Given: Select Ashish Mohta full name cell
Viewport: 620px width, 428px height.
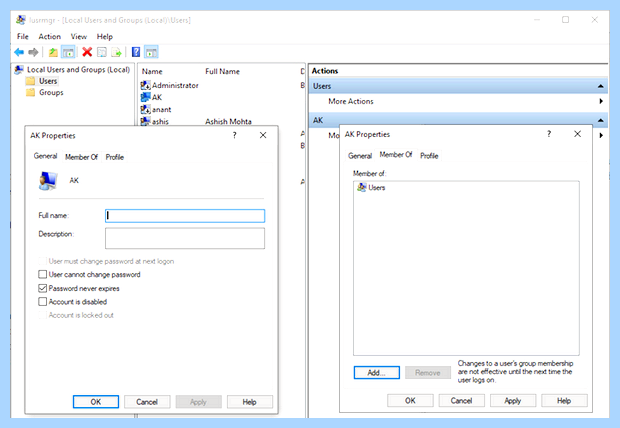Looking at the screenshot, I should [228, 121].
